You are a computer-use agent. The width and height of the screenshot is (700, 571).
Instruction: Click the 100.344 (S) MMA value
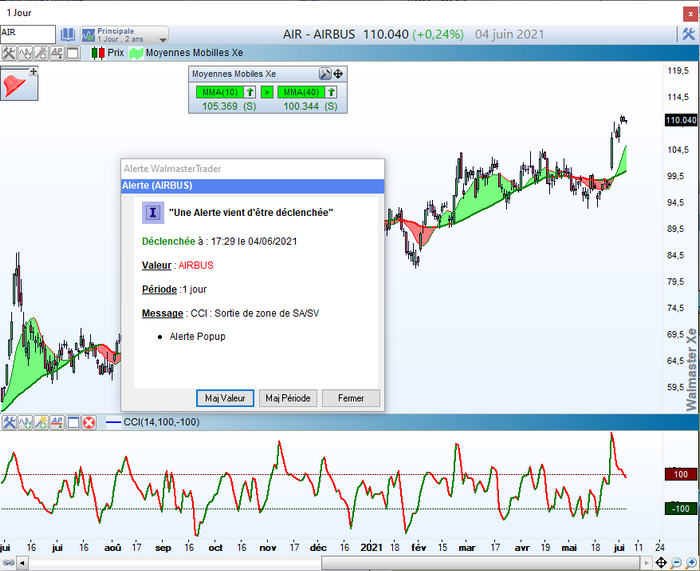(310, 107)
